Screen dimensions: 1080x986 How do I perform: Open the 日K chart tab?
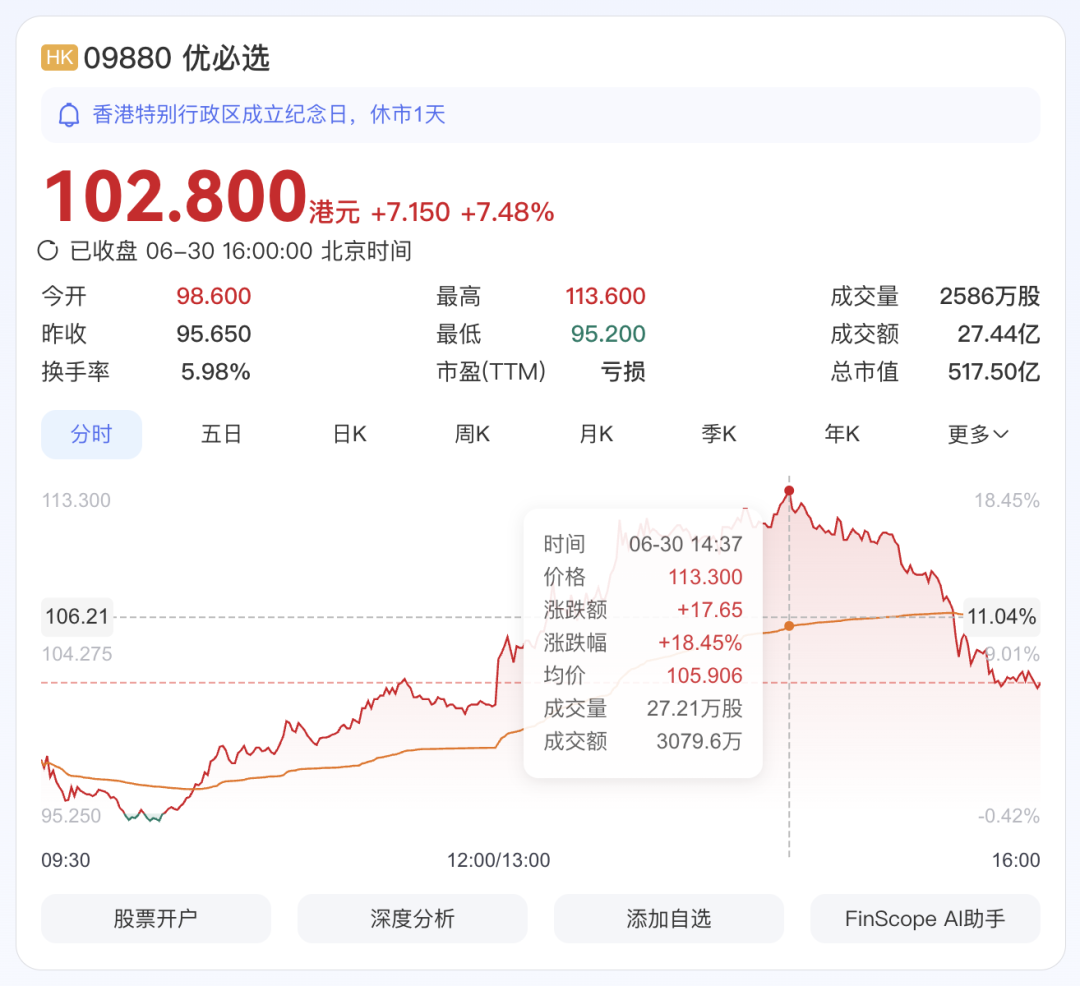(350, 434)
